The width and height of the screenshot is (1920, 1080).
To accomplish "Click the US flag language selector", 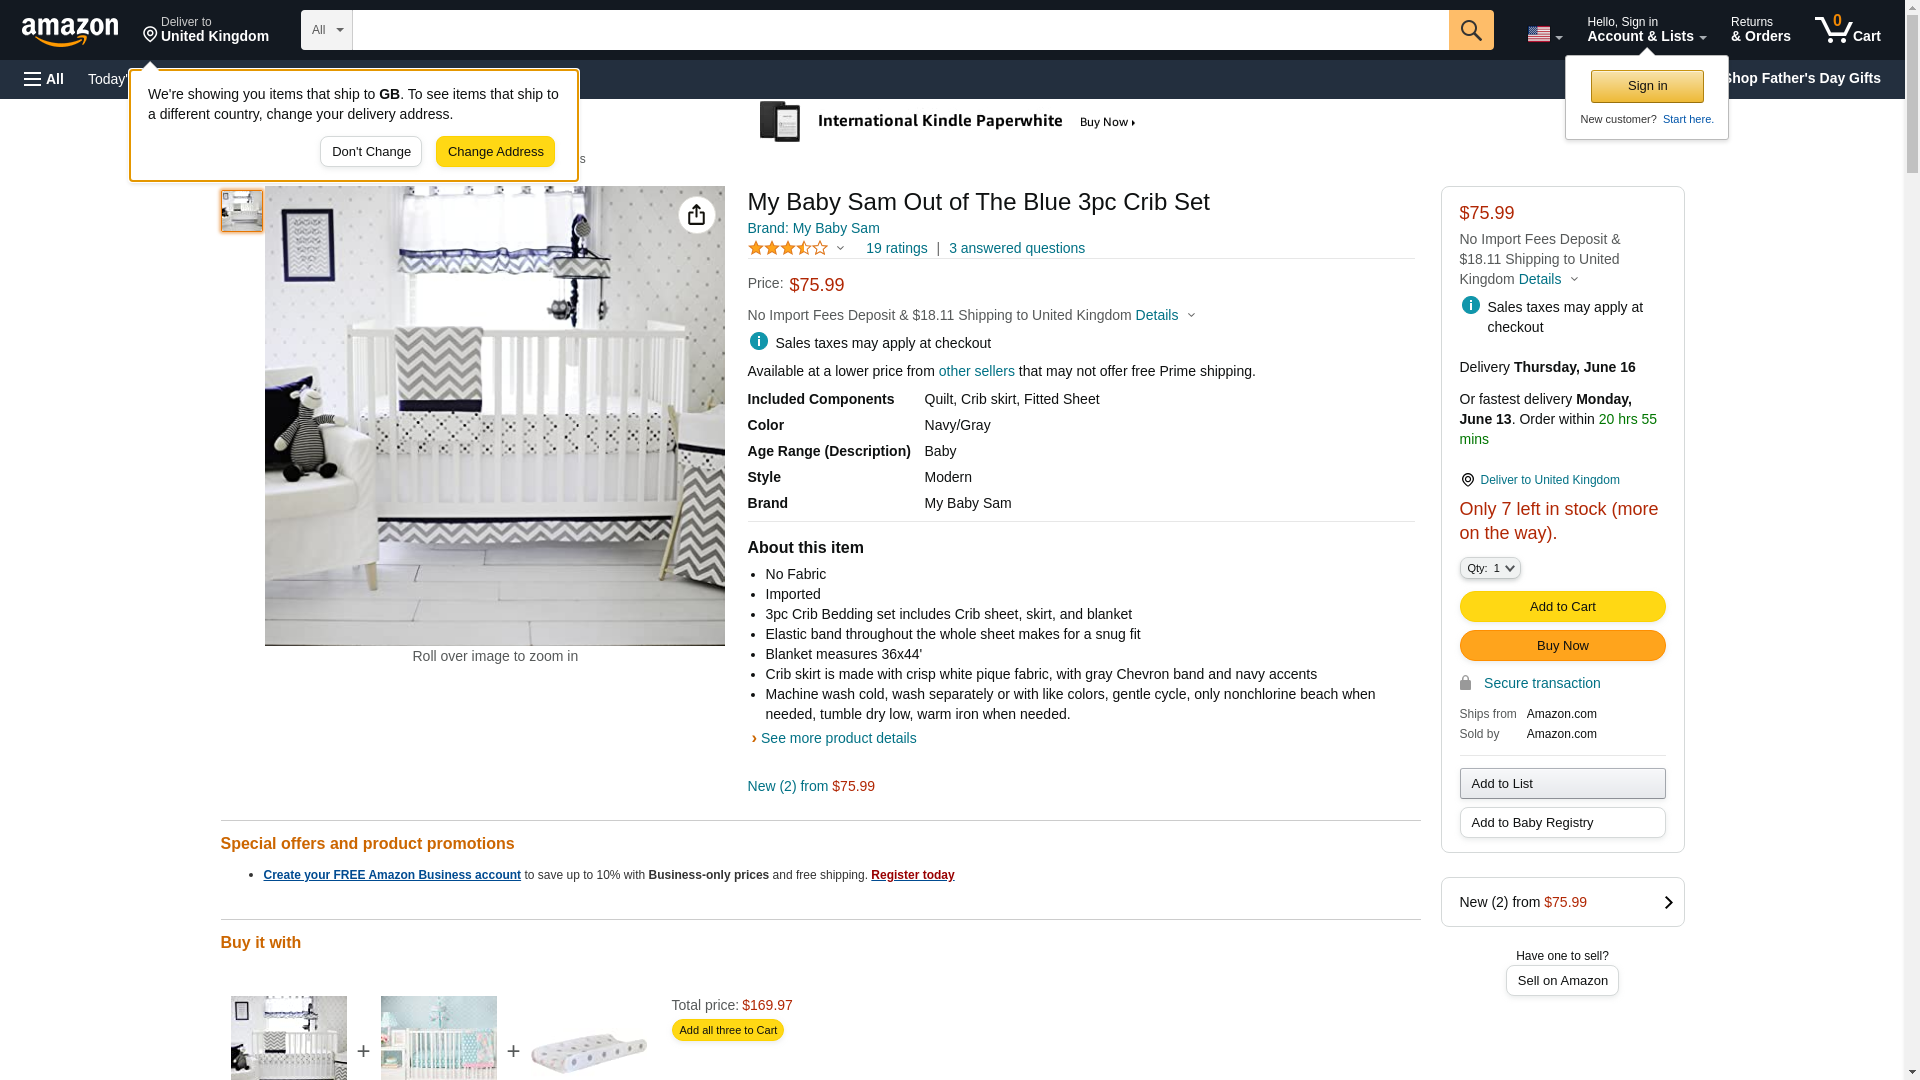I will point(1544,34).
